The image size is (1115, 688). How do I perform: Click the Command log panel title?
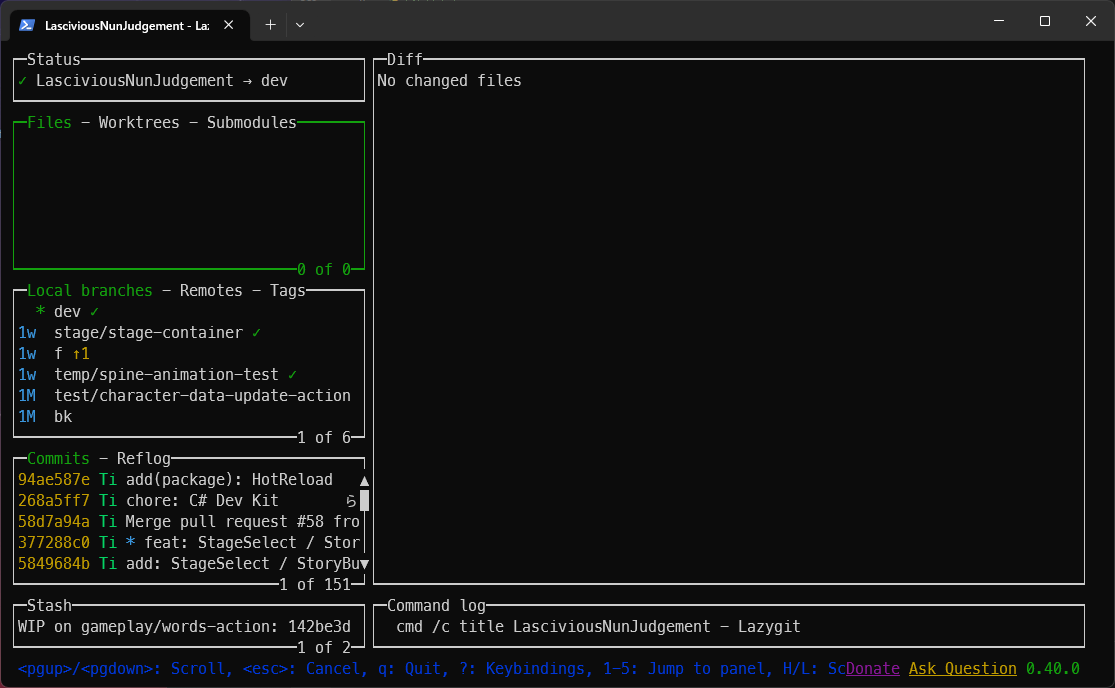pyautogui.click(x=436, y=606)
